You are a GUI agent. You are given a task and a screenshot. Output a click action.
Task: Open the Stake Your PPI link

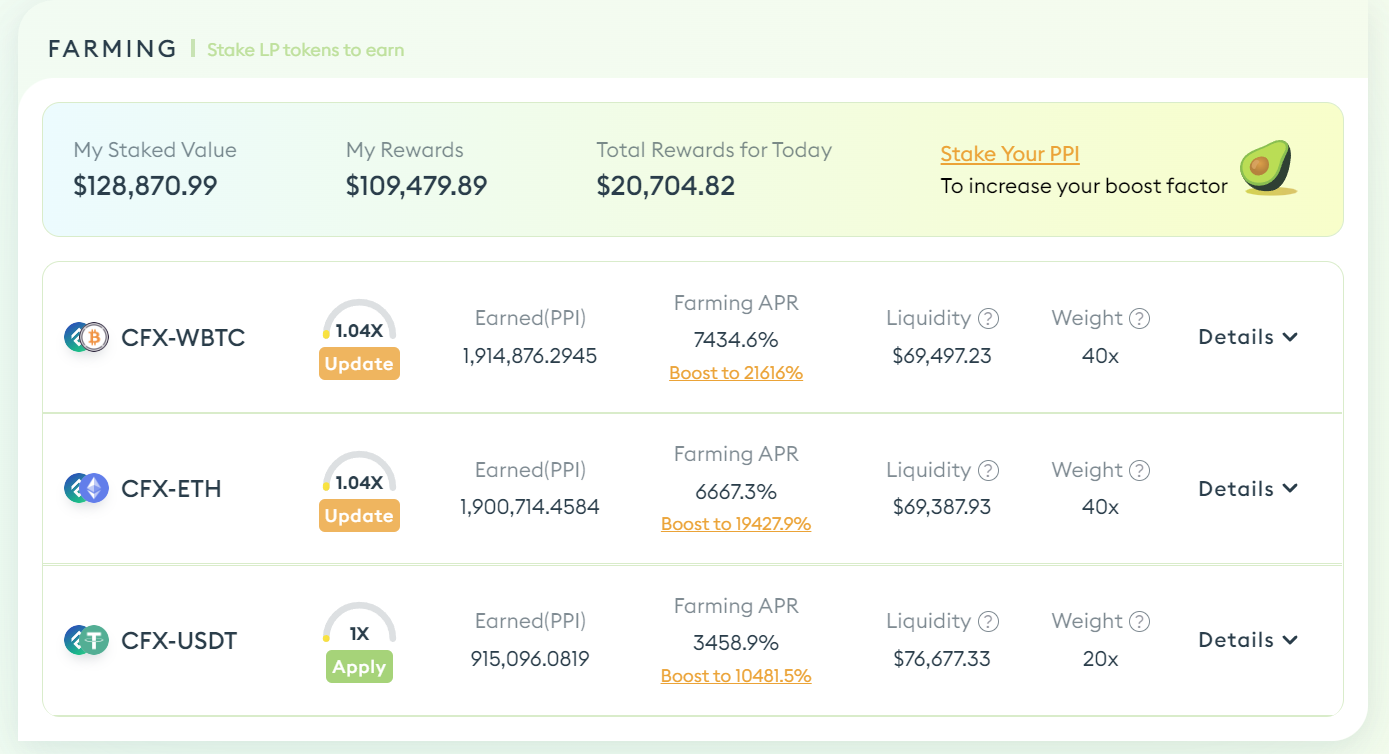coord(1010,154)
